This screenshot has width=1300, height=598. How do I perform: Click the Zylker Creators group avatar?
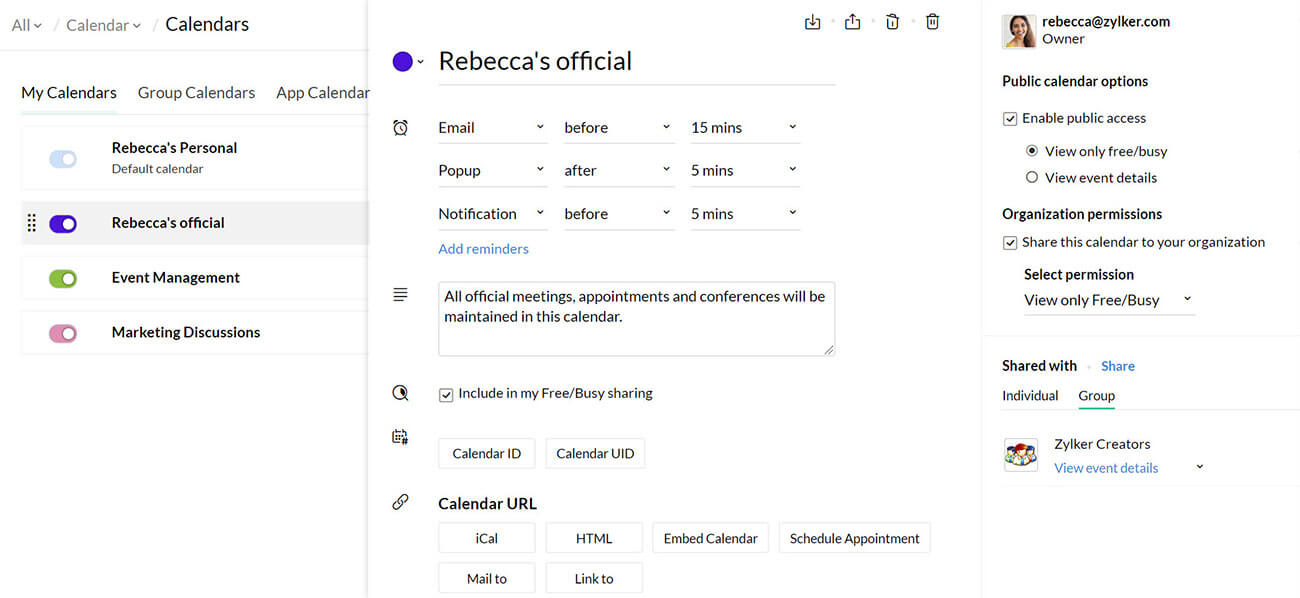pyautogui.click(x=1020, y=455)
